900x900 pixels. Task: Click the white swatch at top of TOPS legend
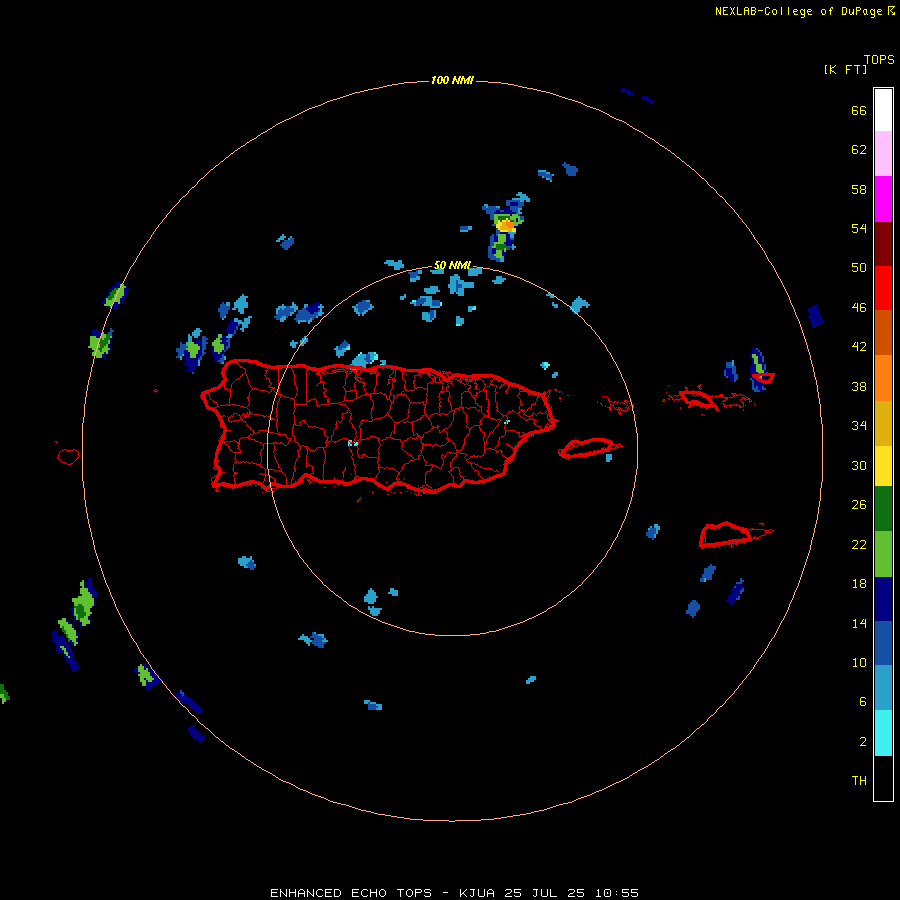point(883,110)
